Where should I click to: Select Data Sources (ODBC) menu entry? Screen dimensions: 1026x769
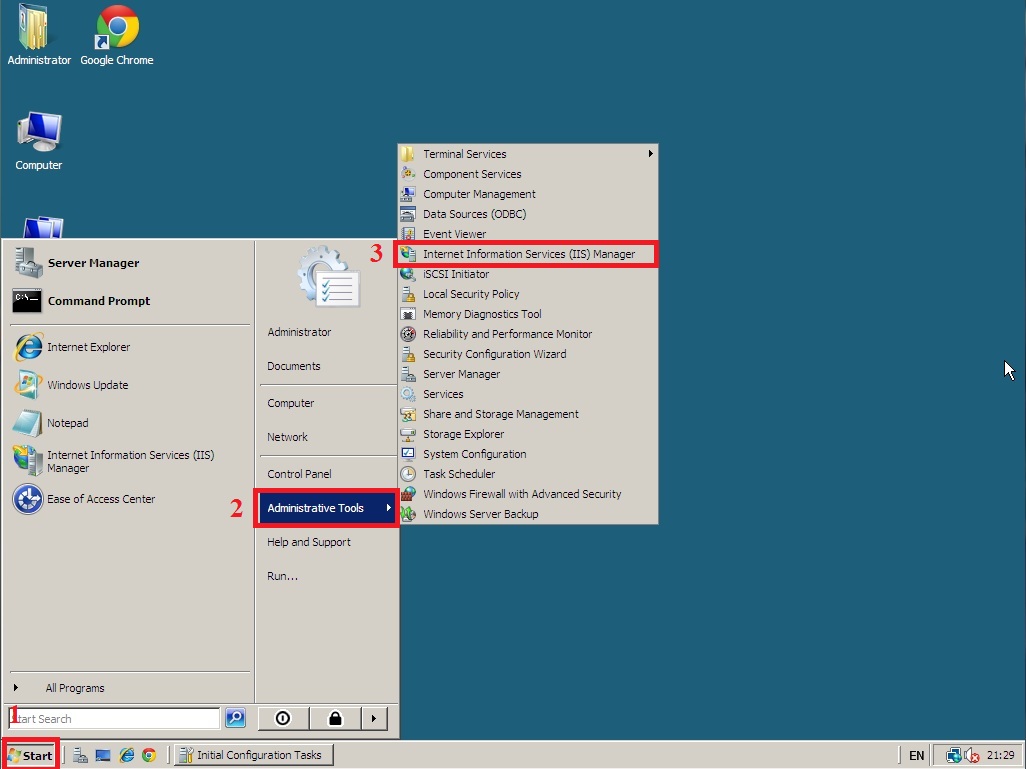527,213
